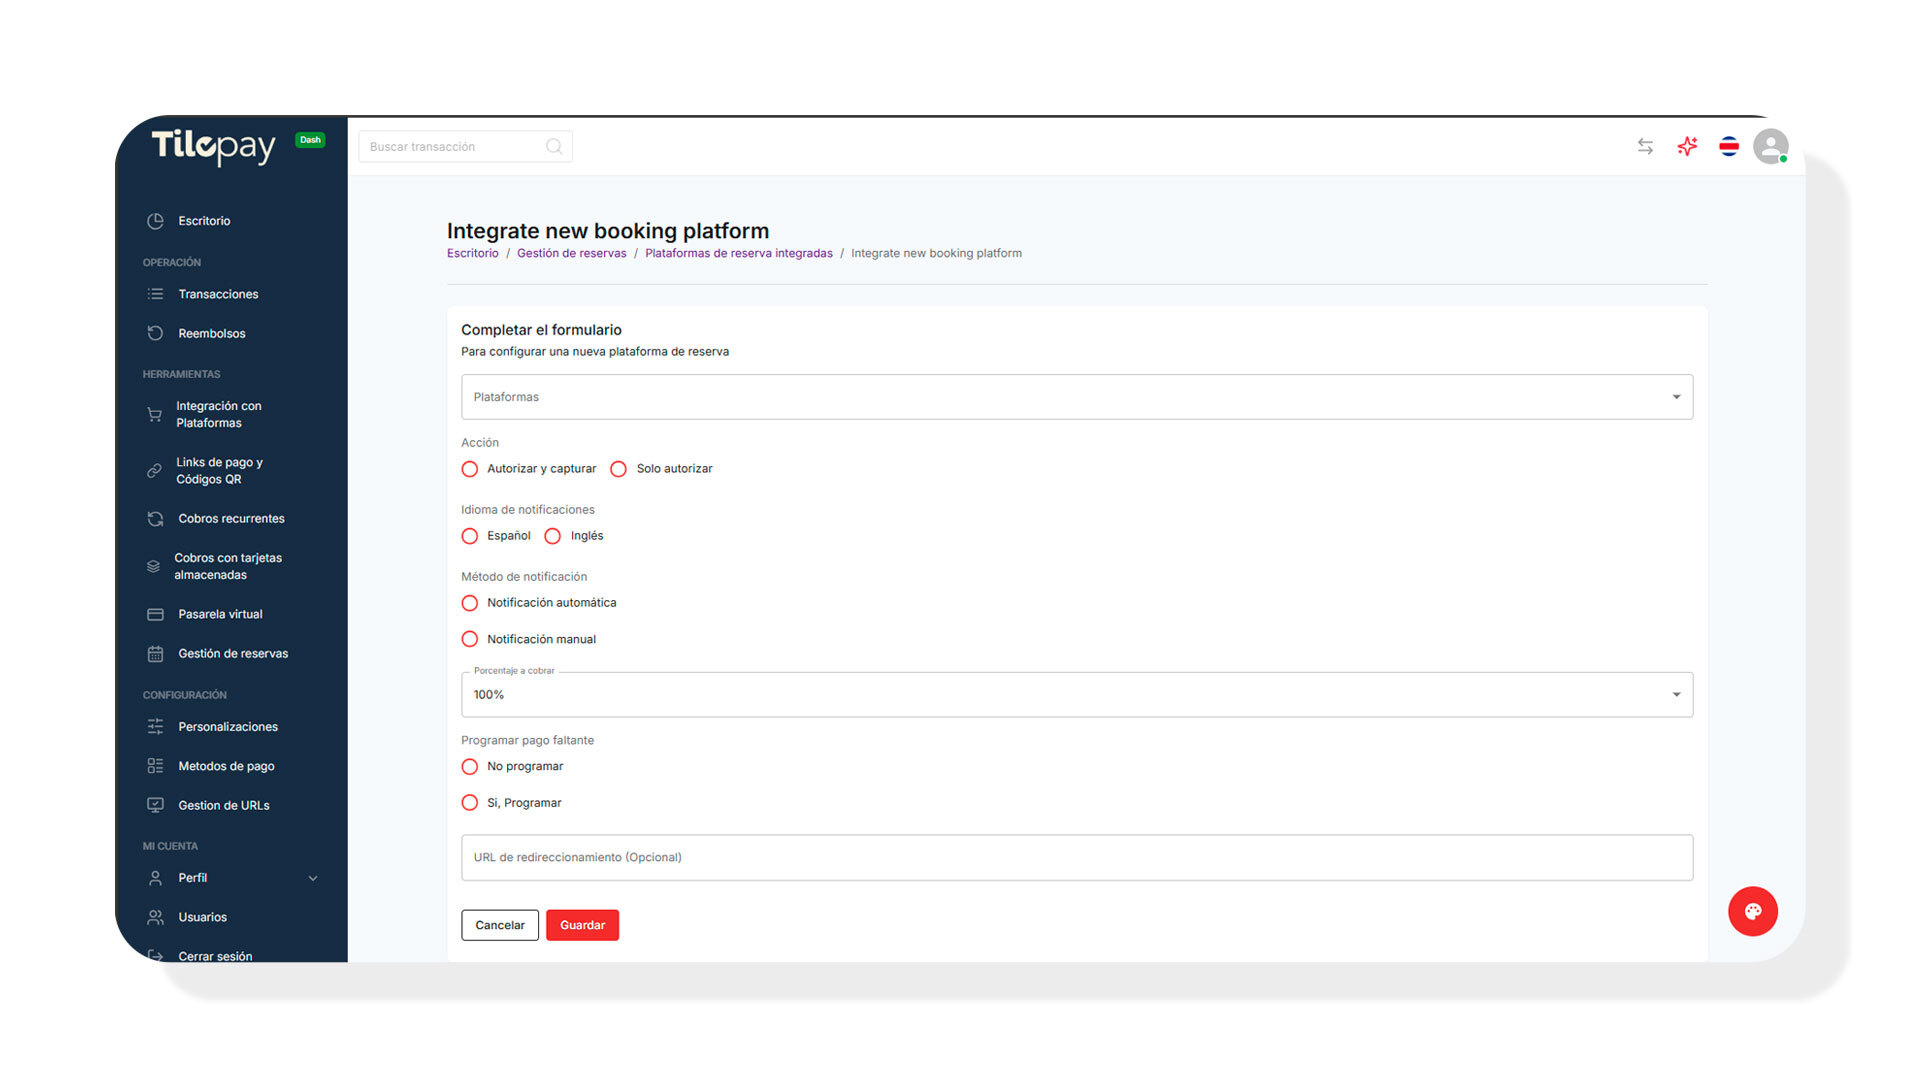Expand the Perfil submenu chevron
Image resolution: width=1920 pixels, height=1080 pixels.
[x=313, y=878]
